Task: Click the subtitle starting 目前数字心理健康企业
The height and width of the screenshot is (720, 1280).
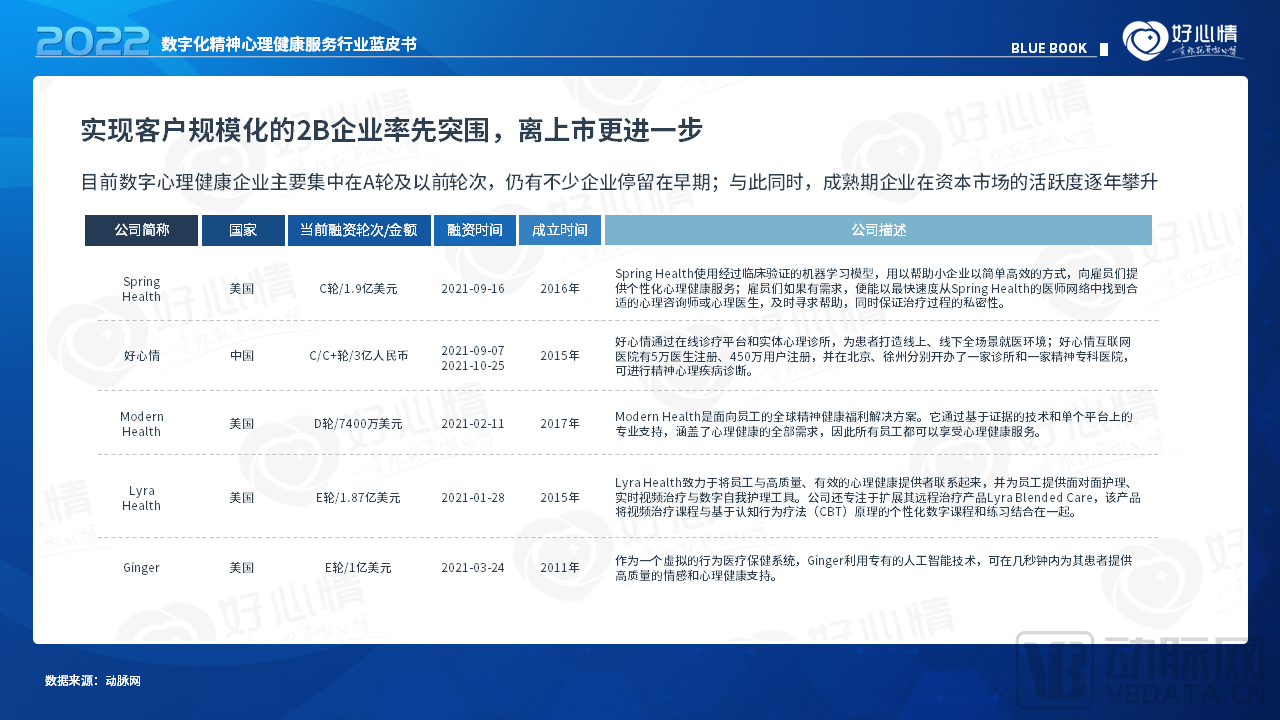Action: 619,182
